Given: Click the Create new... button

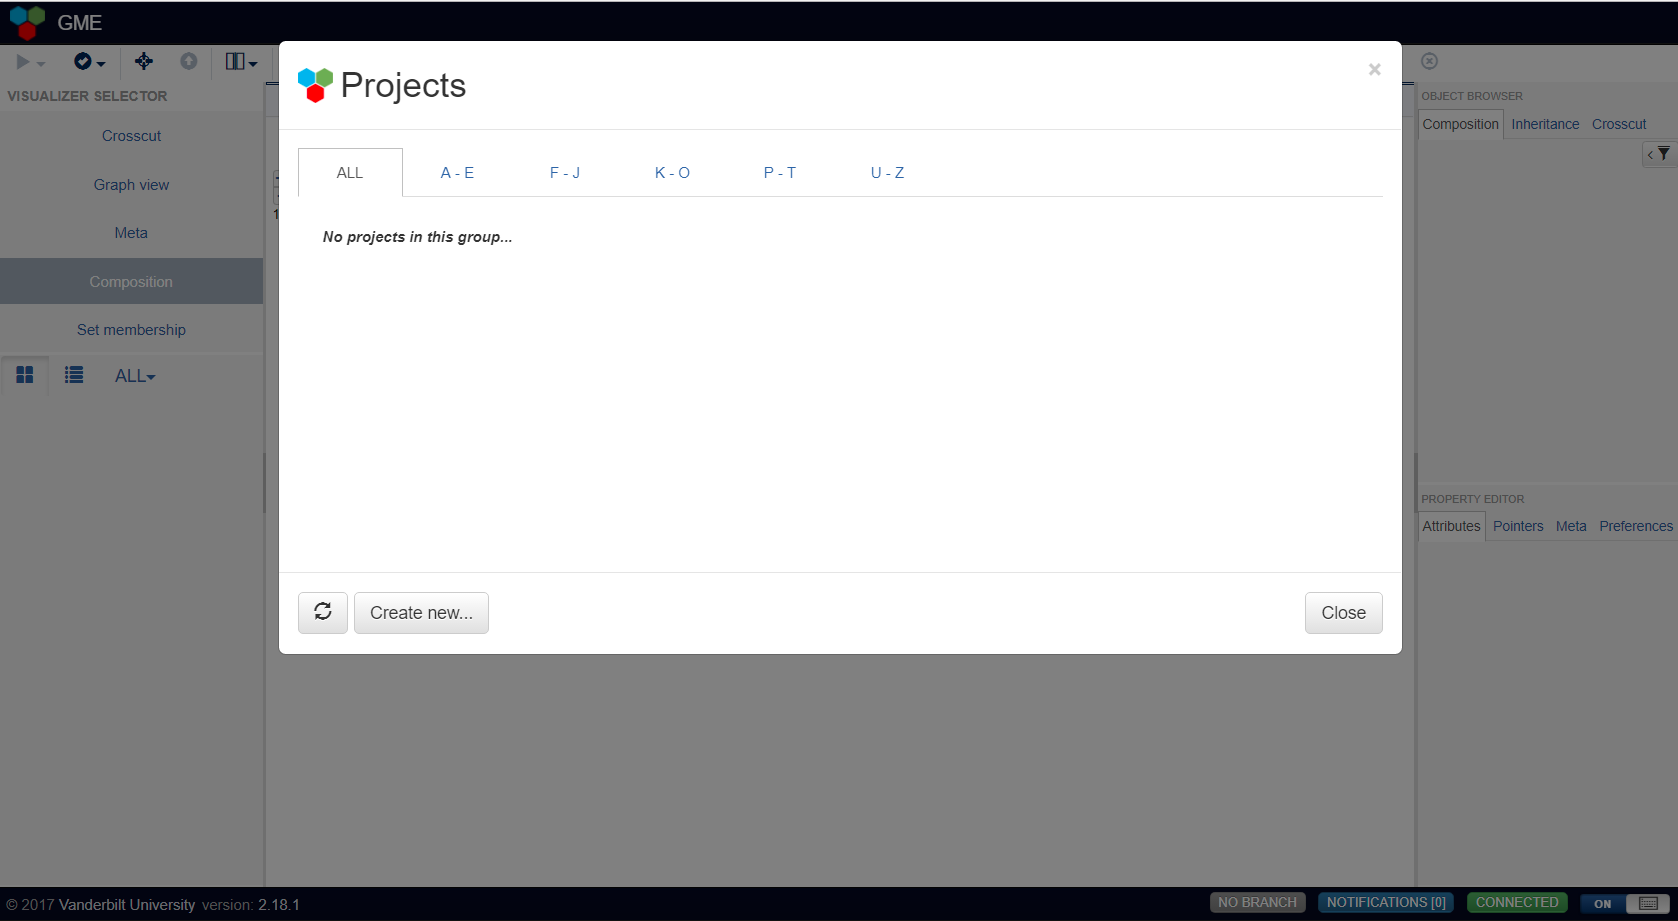Looking at the screenshot, I should coord(421,613).
